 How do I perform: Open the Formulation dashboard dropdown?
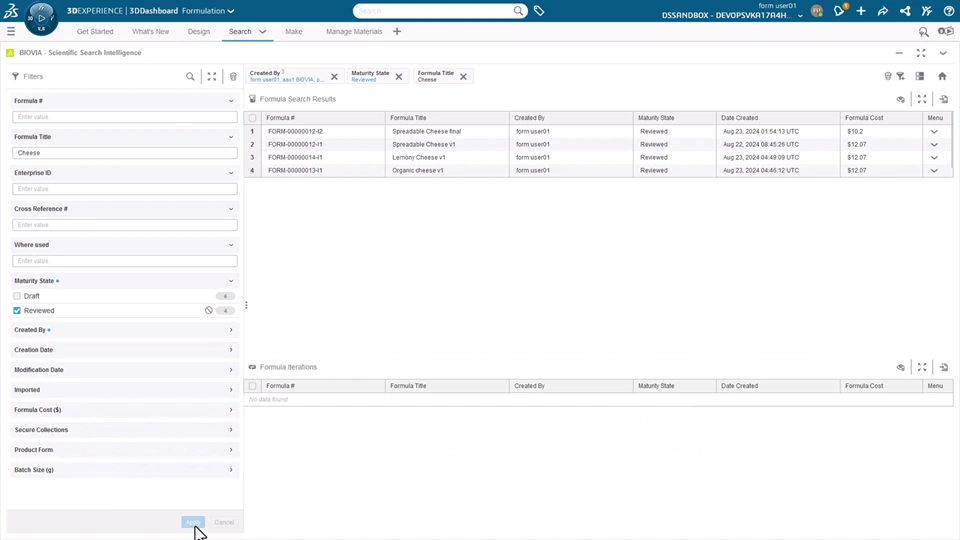208,11
